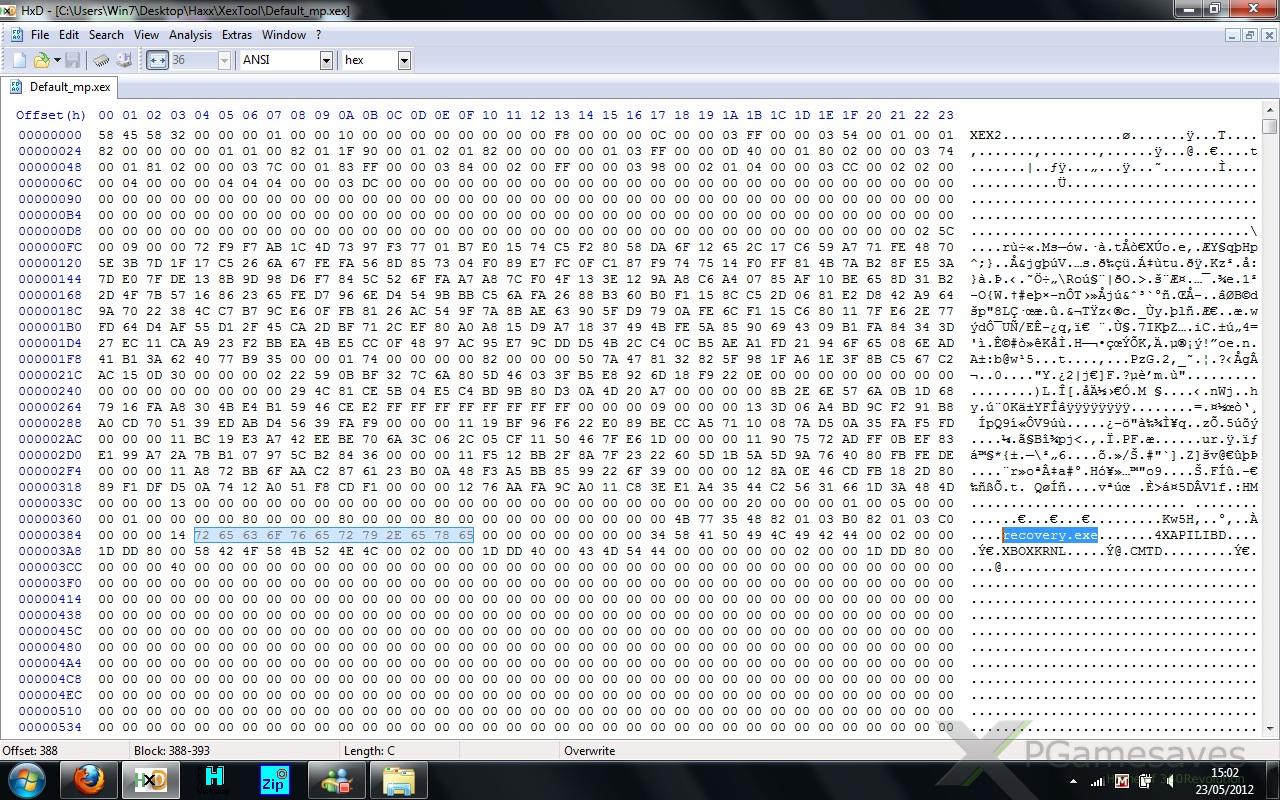Click the Open RAM chip icon
Screen dimensions: 1280x800
[102, 60]
